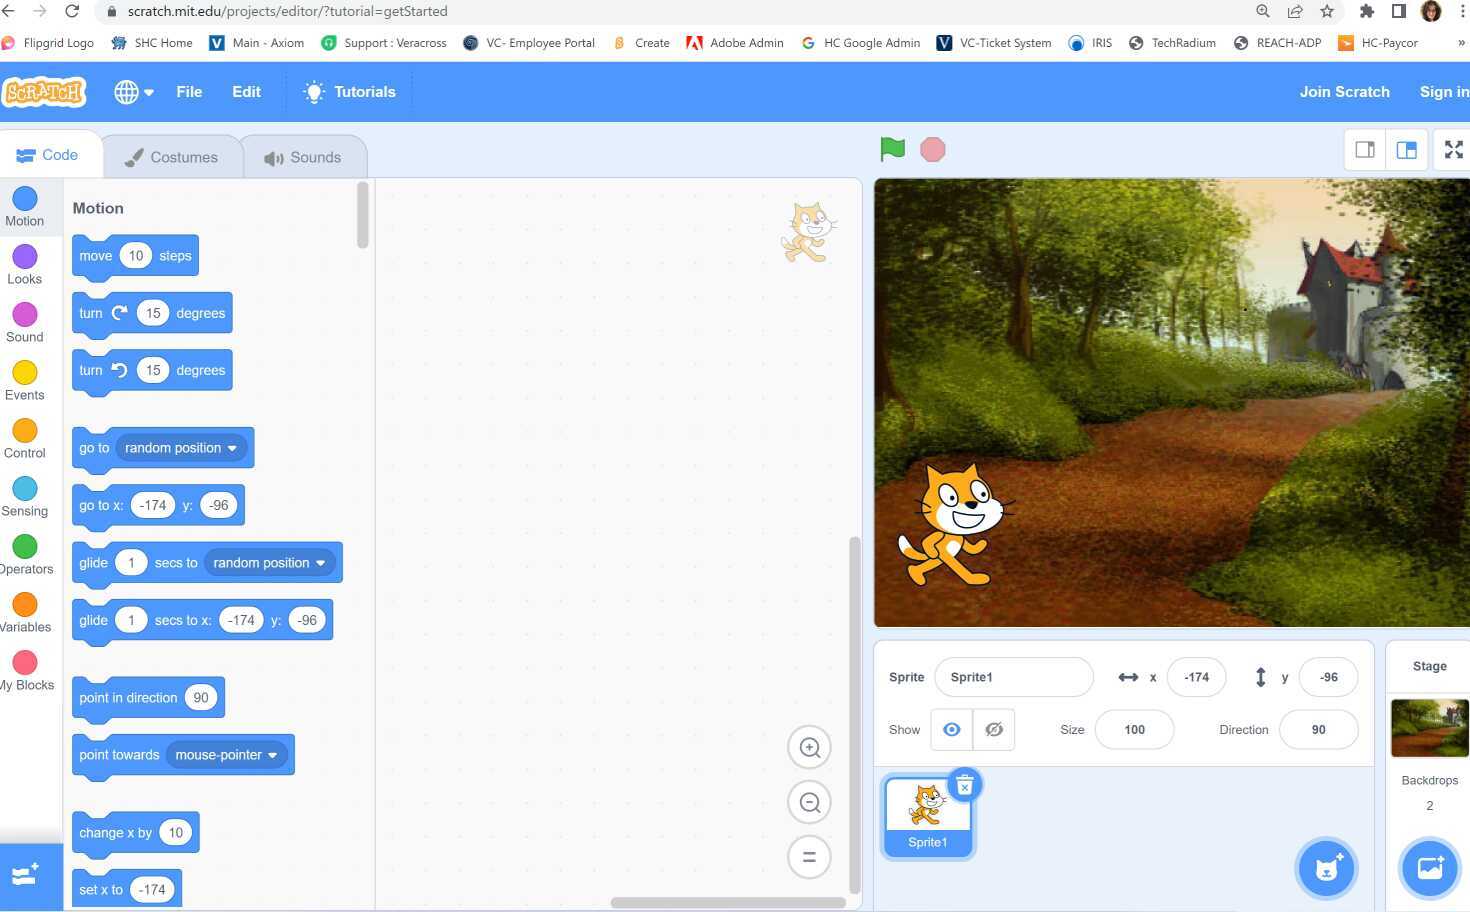
Task: Select the Motion block category
Action: [x=25, y=207]
